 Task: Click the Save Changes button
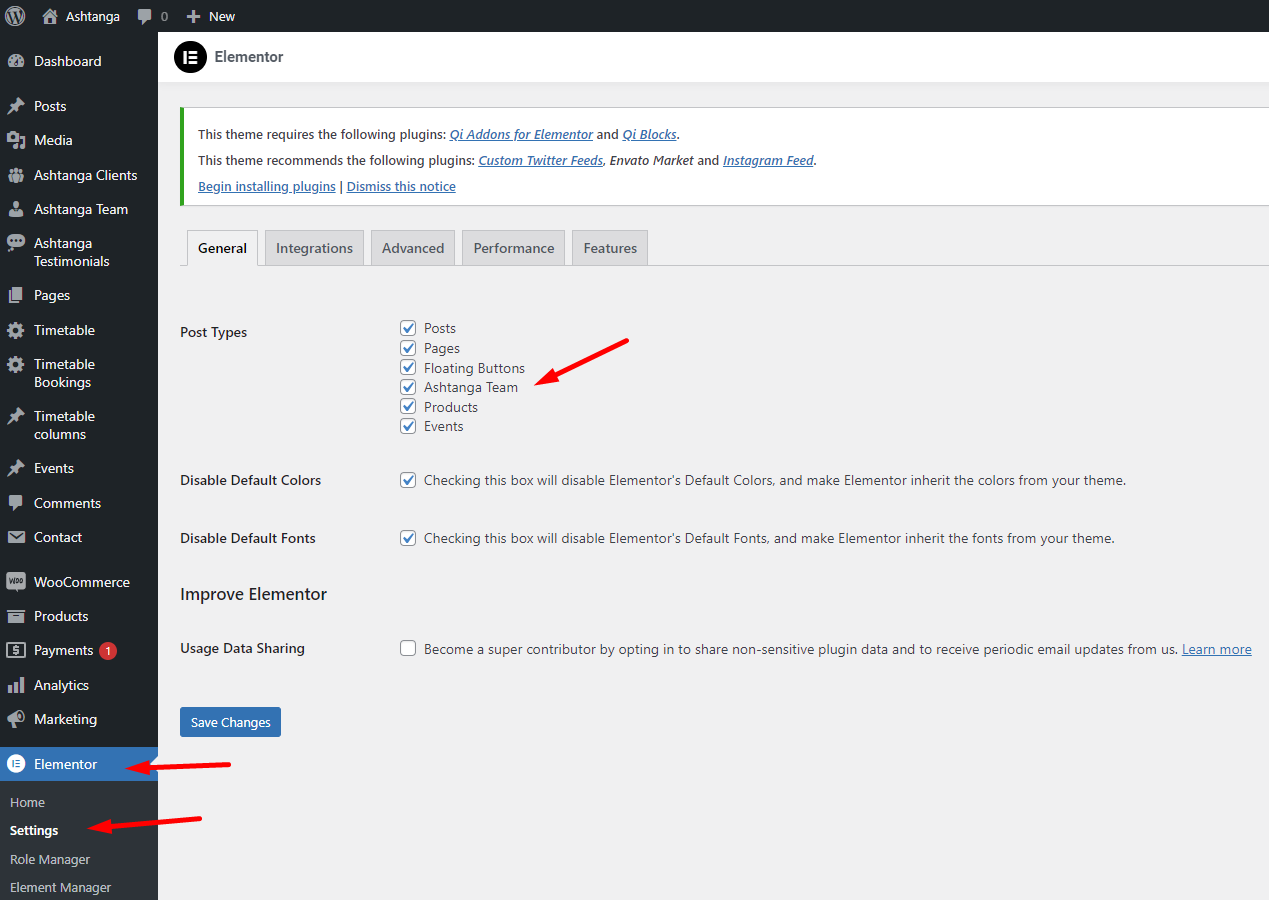pos(230,722)
